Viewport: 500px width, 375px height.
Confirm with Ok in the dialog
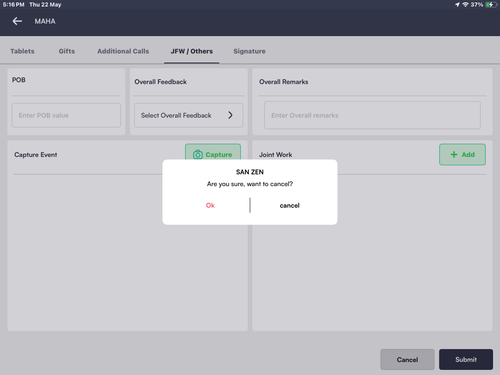210,205
